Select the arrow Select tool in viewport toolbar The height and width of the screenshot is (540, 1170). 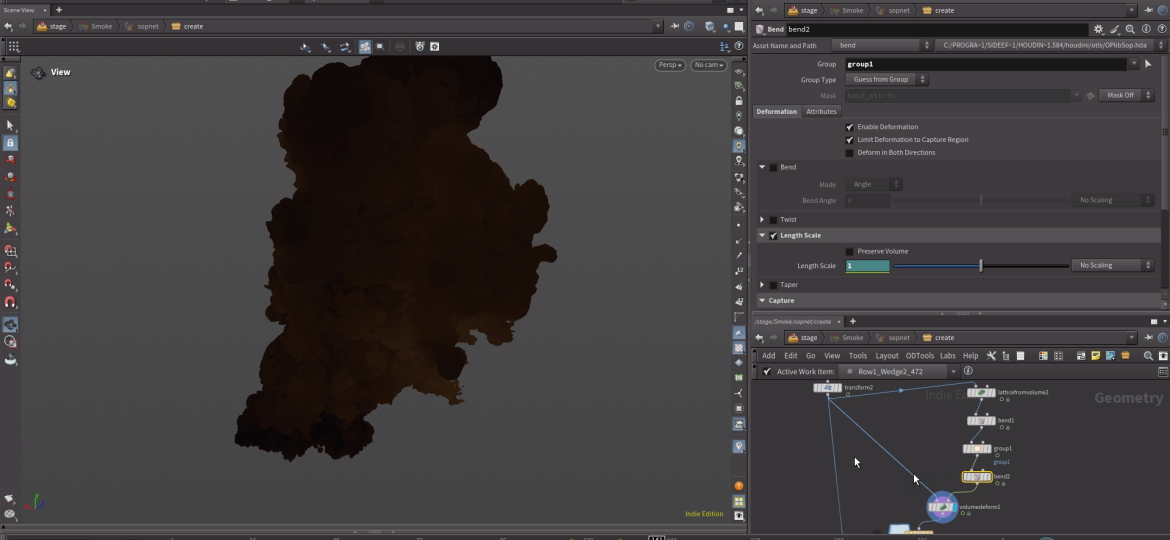click(x=10, y=125)
